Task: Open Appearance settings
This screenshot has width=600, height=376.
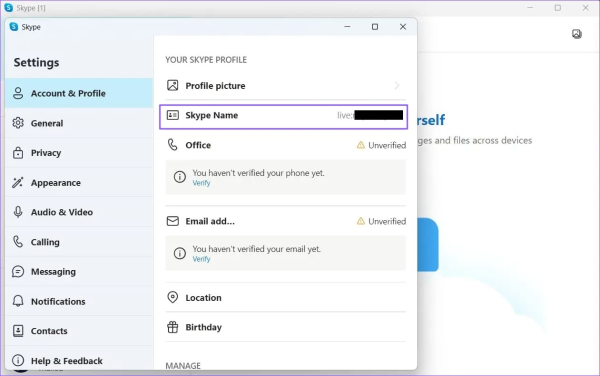Action: tap(79, 182)
